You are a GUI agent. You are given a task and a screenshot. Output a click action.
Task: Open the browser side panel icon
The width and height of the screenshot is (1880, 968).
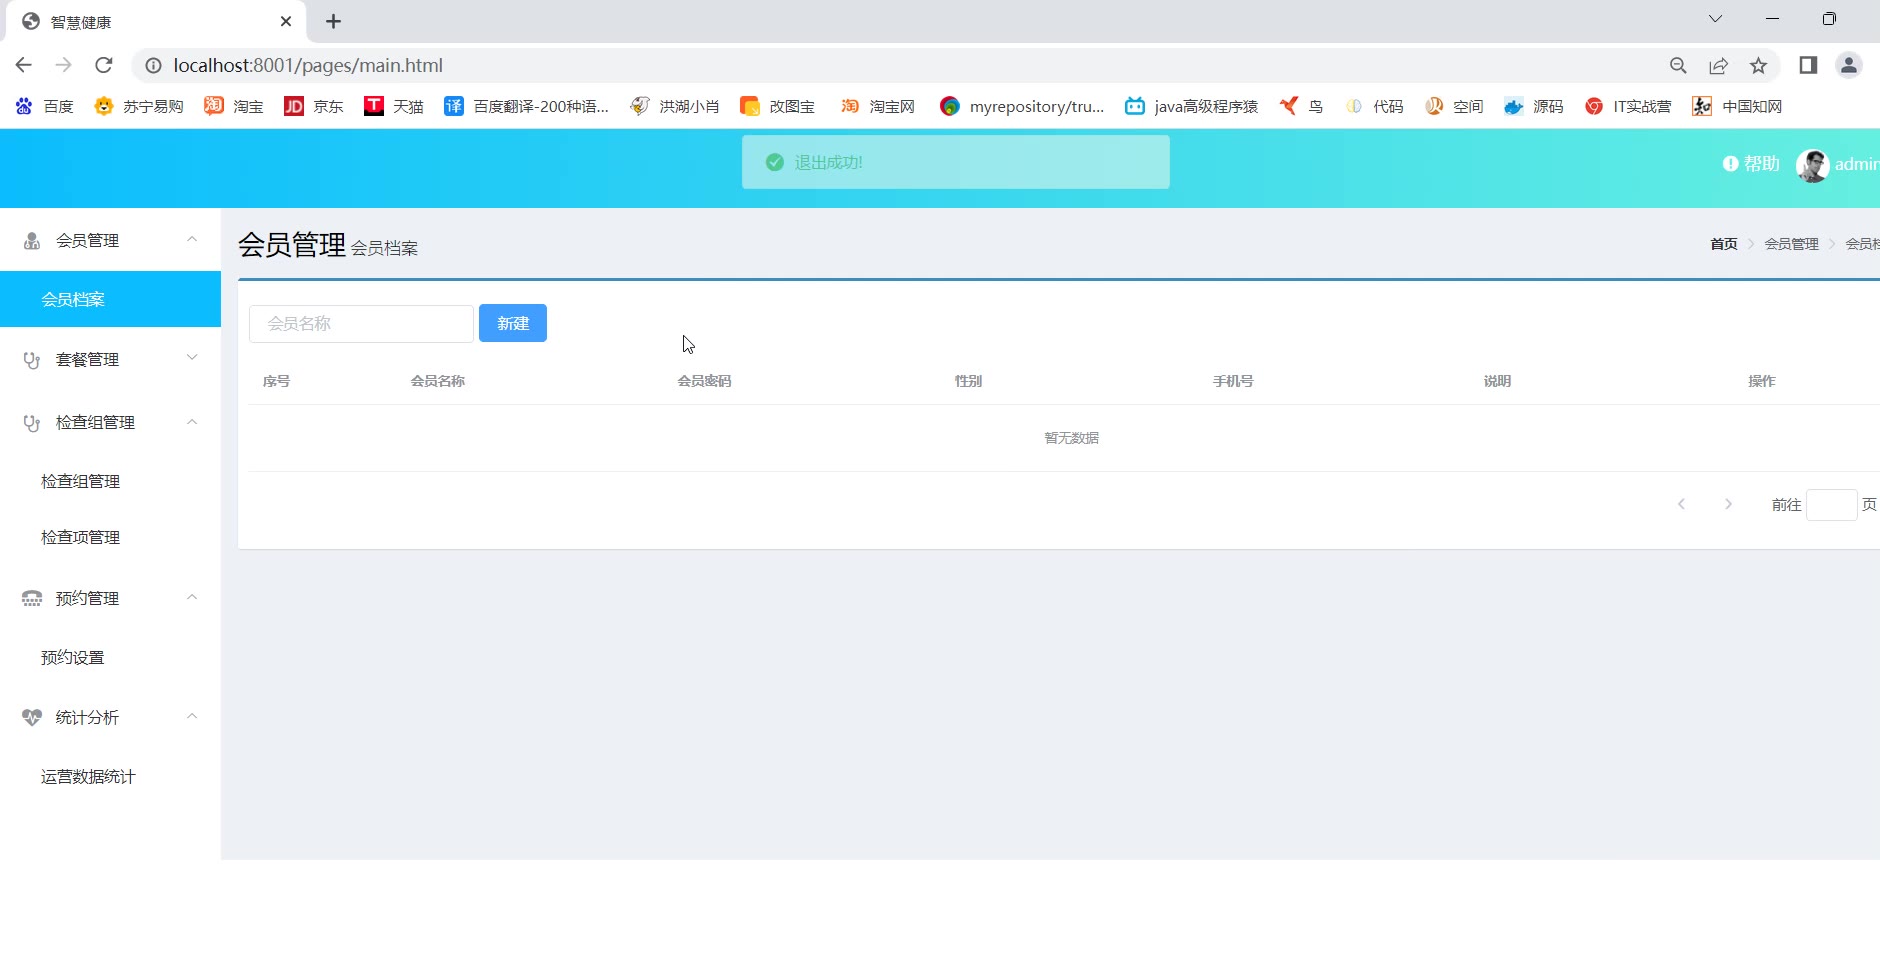pyautogui.click(x=1808, y=65)
